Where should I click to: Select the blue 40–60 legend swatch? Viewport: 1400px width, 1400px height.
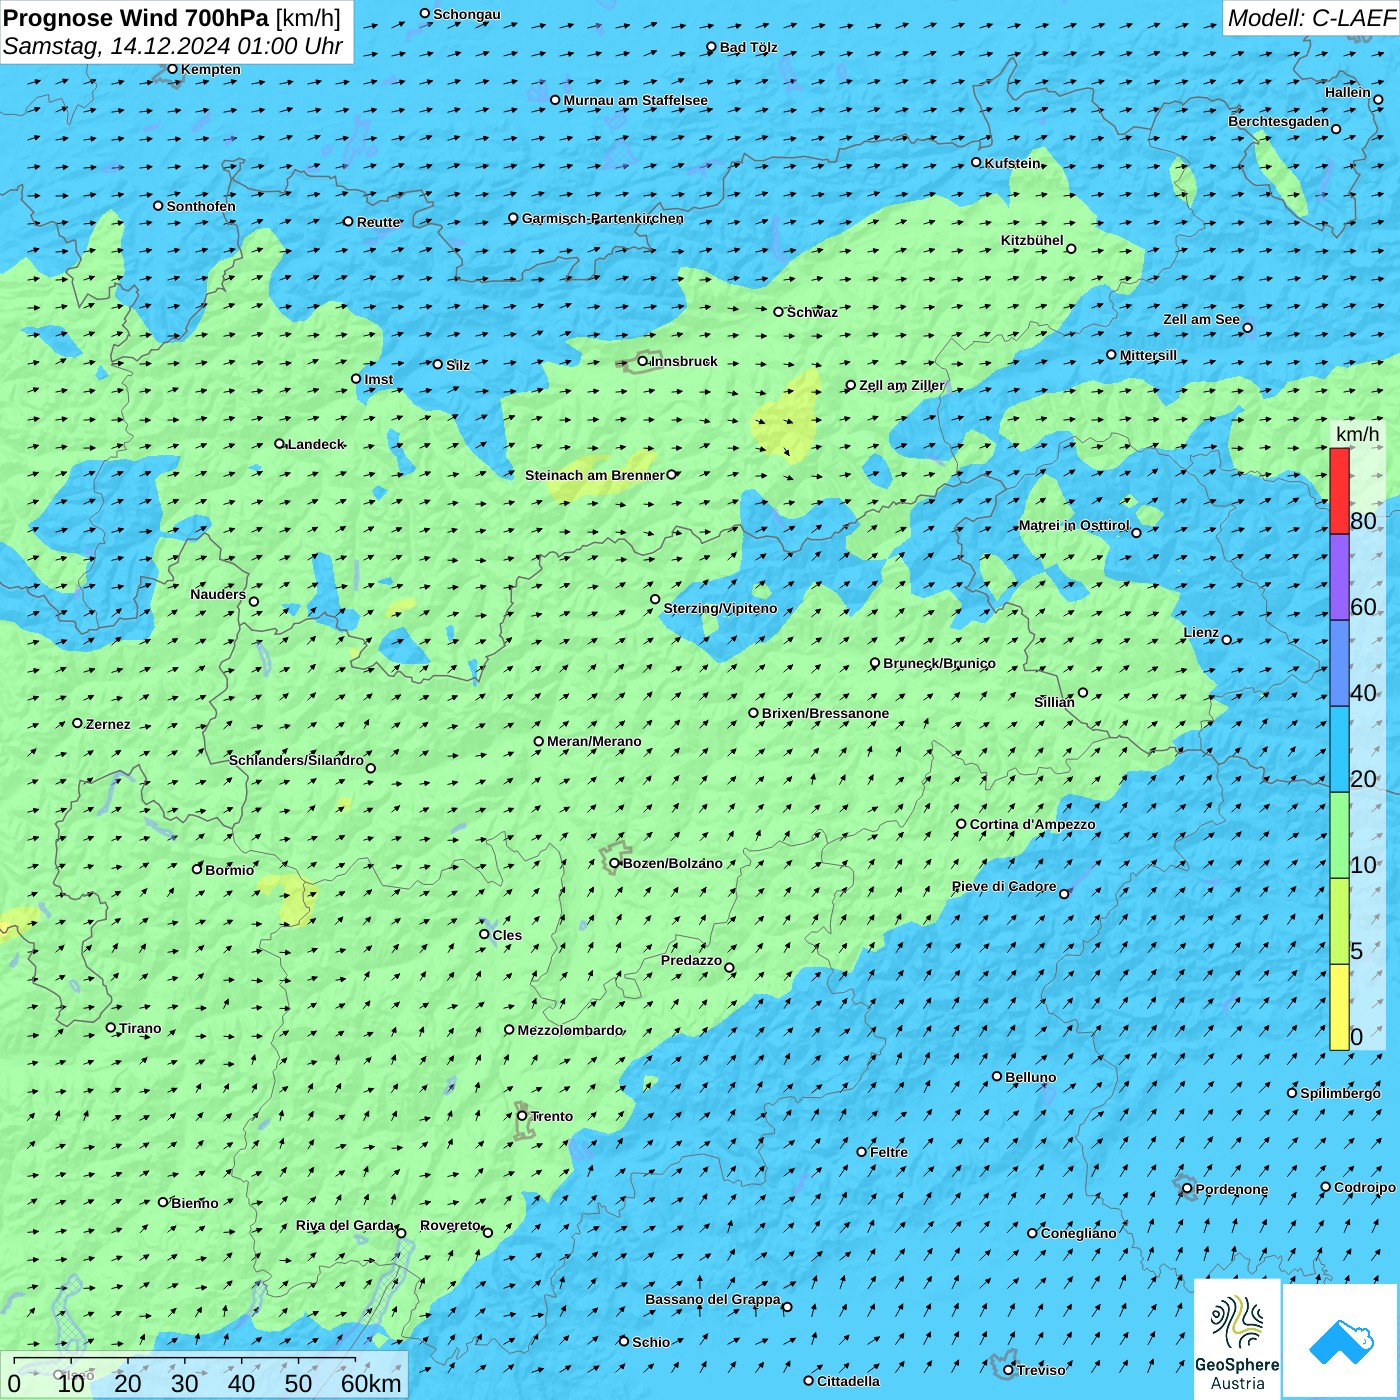pyautogui.click(x=1339, y=664)
